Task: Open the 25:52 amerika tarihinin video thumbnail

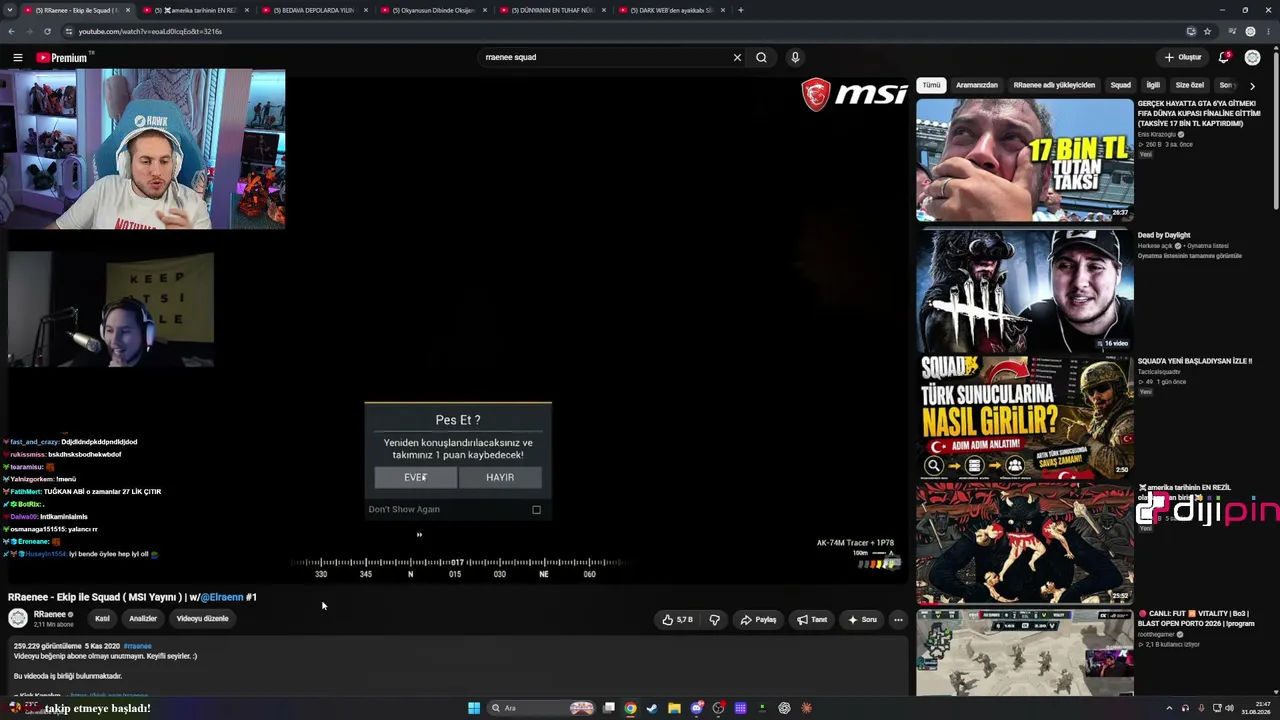Action: pos(1025,544)
